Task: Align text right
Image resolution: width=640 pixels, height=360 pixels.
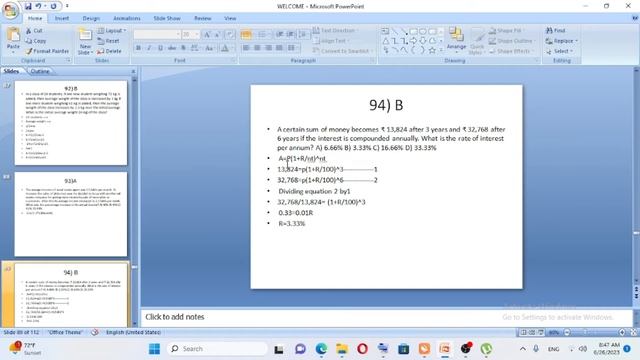Action: point(268,48)
